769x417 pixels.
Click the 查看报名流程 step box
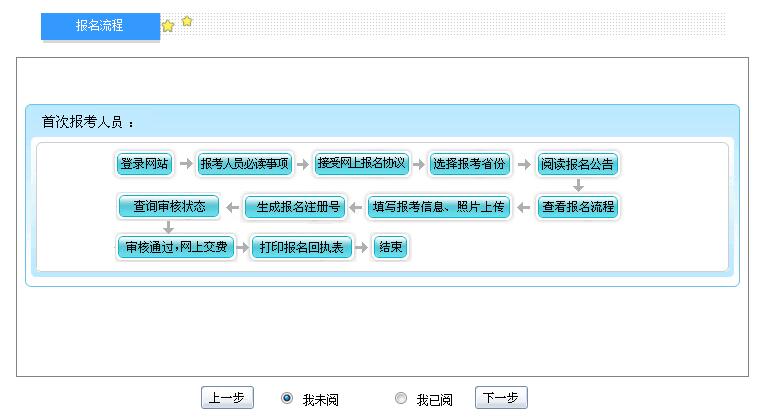(577, 207)
